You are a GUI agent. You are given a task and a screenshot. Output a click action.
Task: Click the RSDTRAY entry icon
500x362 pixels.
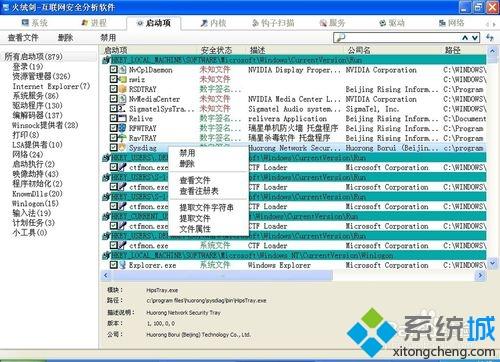(123, 89)
